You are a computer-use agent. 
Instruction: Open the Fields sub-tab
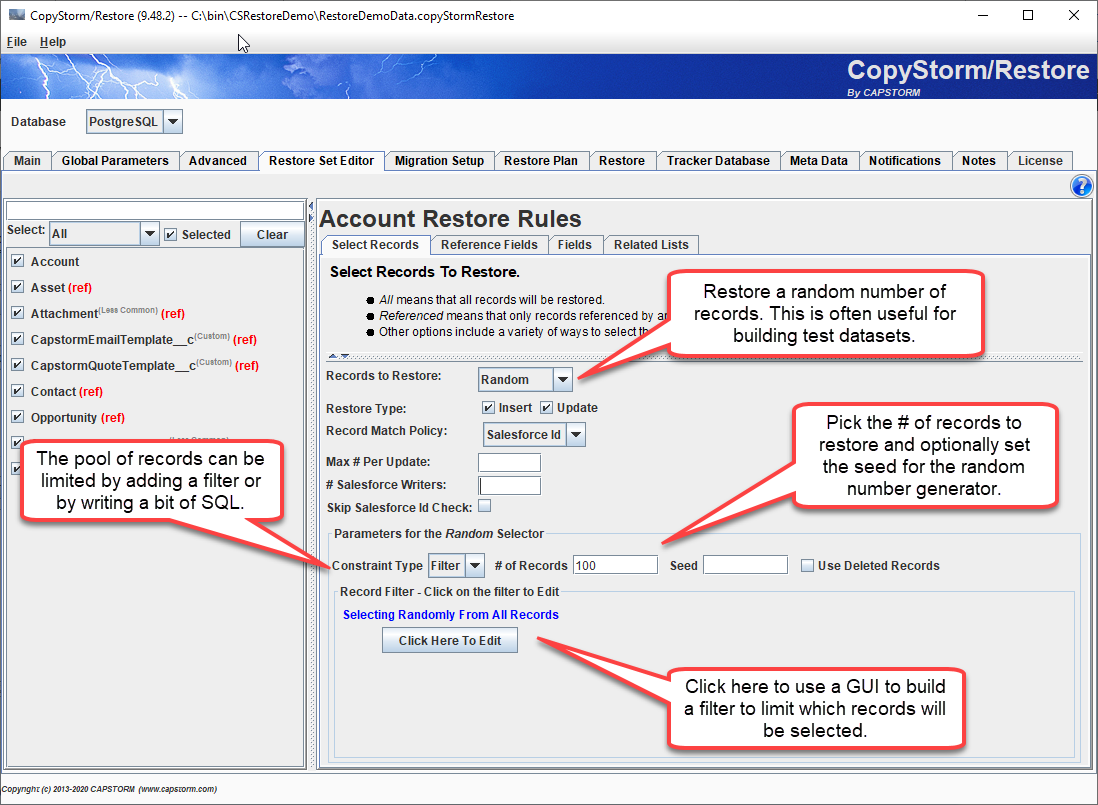point(574,245)
